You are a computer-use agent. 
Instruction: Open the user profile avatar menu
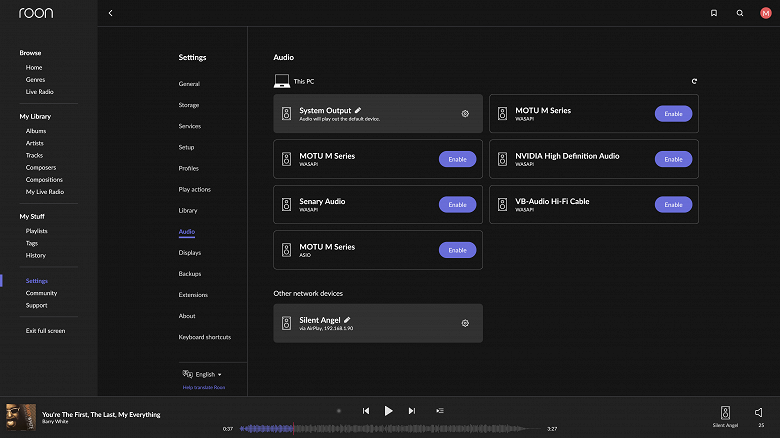766,13
